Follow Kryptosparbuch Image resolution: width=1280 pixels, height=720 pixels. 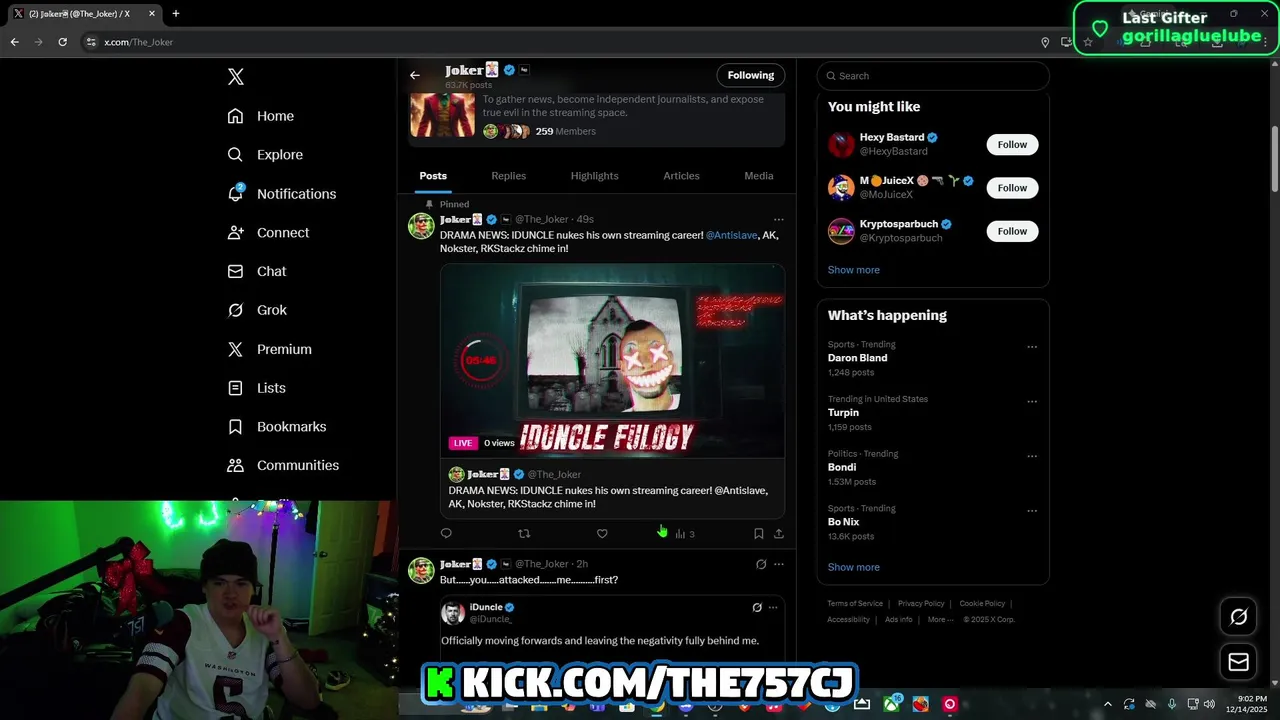(1012, 231)
